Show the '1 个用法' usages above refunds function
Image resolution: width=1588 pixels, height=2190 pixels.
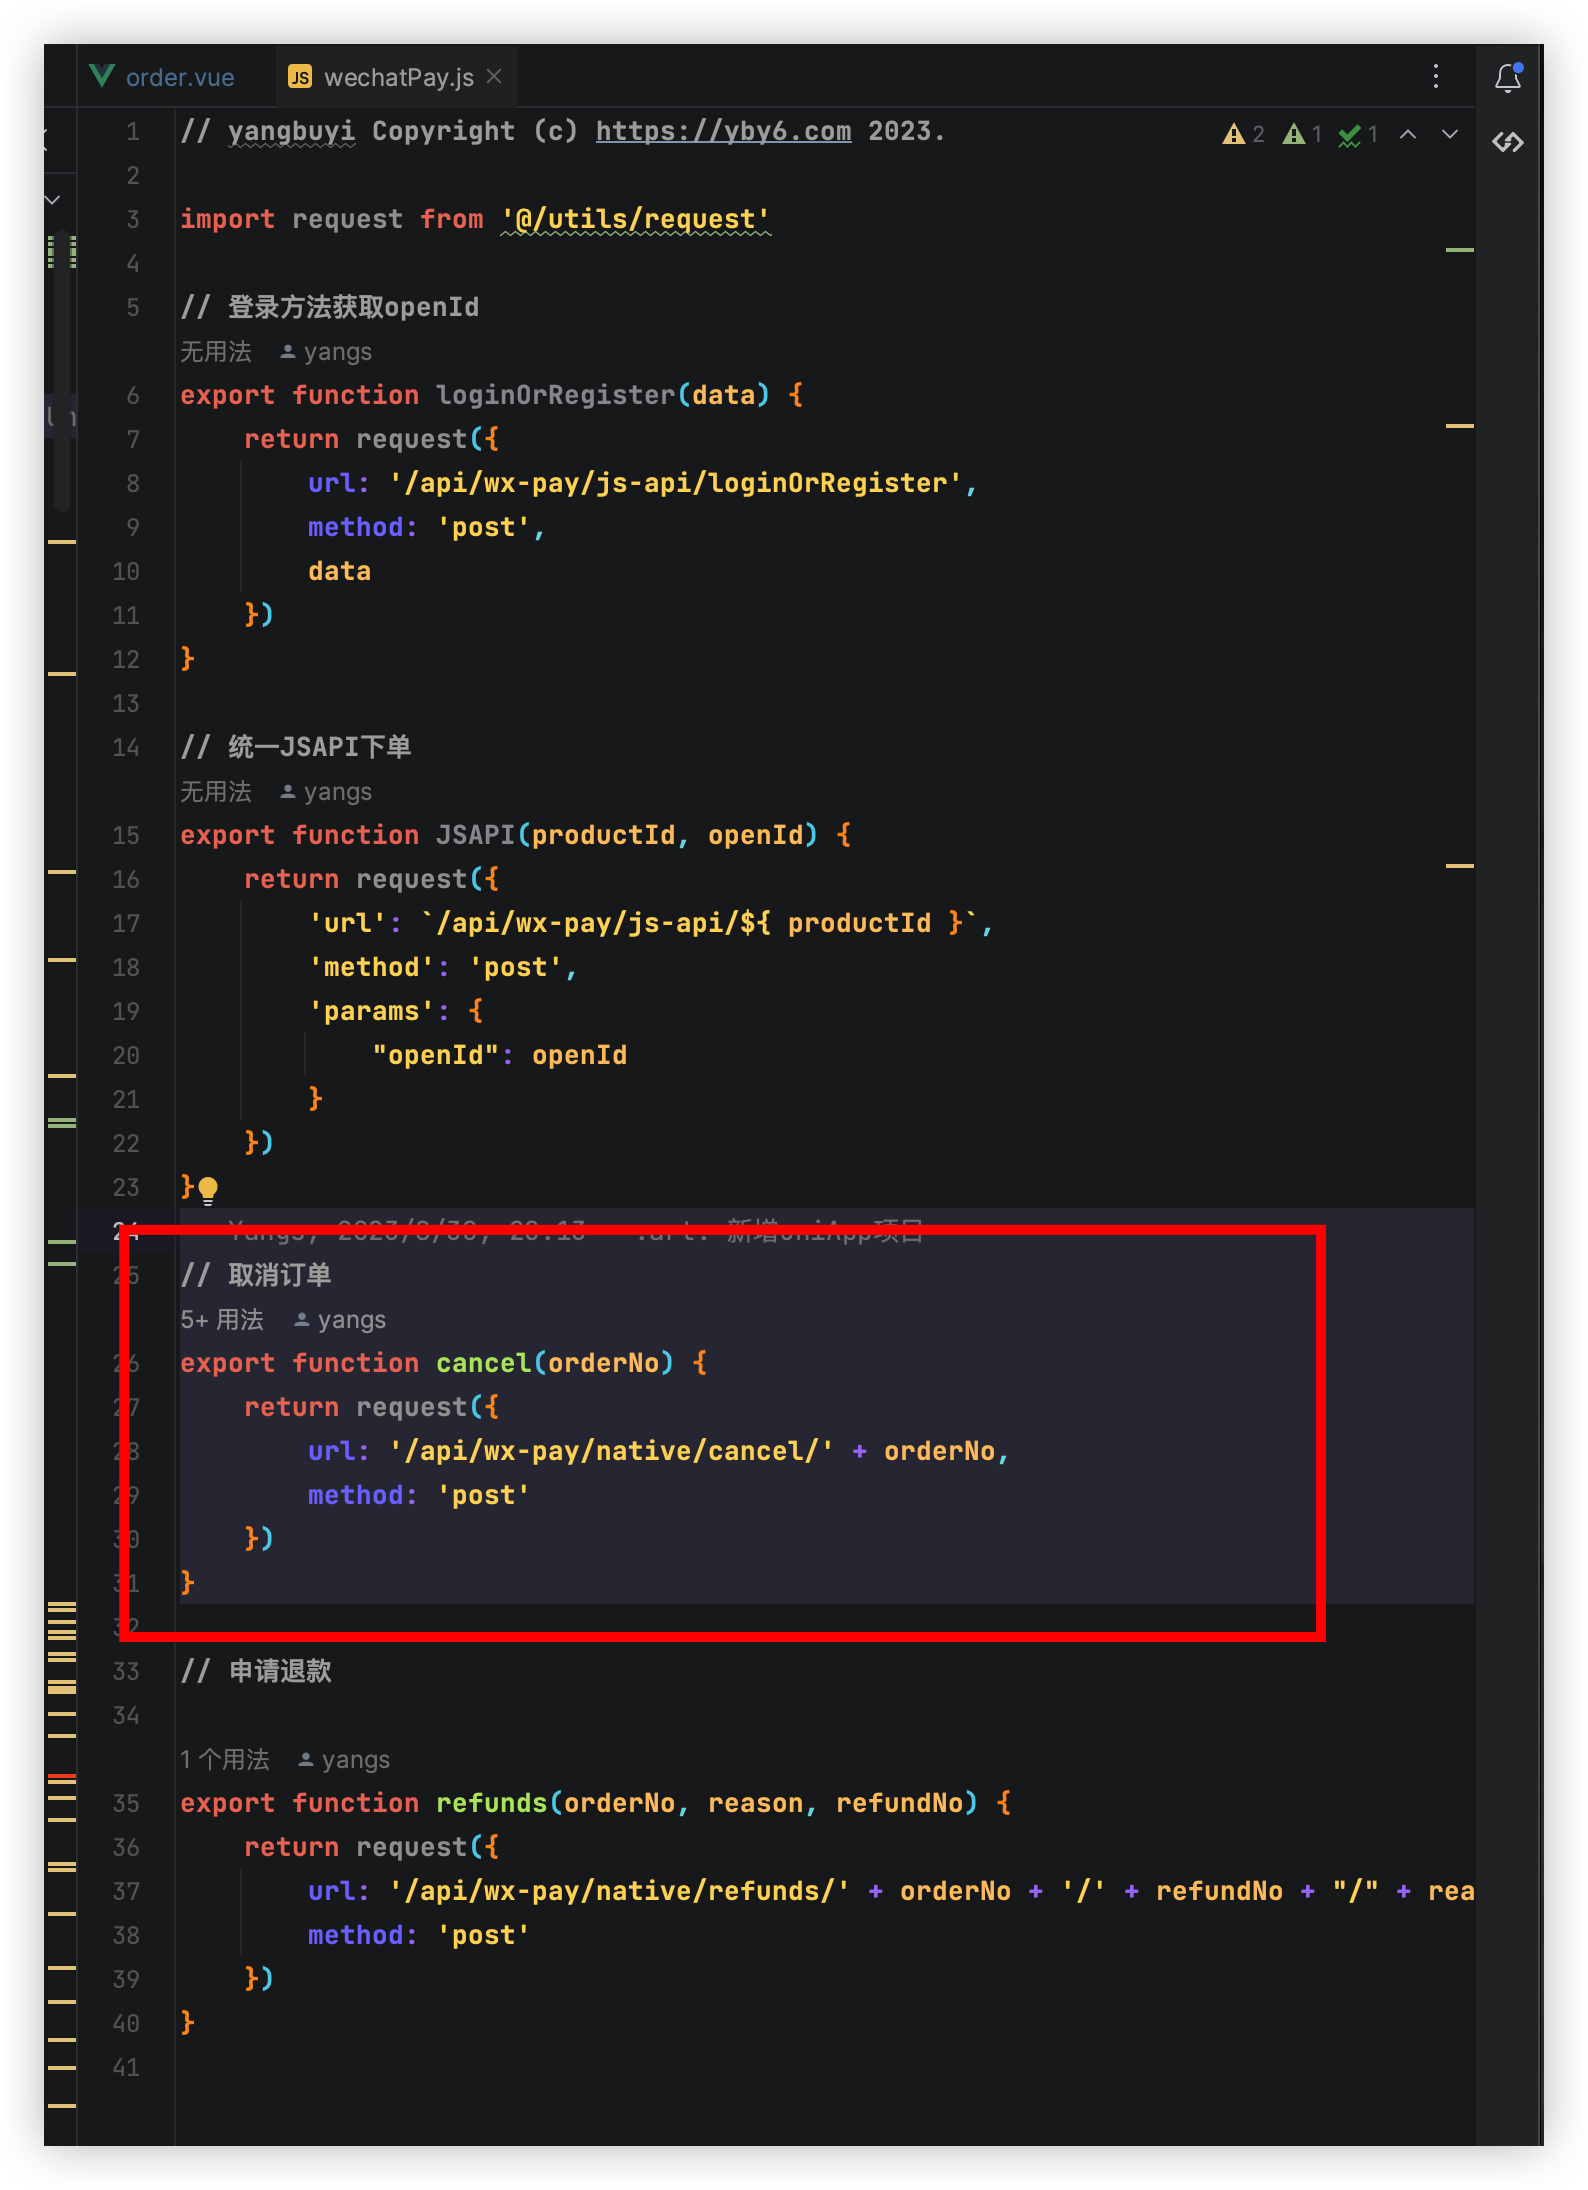coord(225,1760)
